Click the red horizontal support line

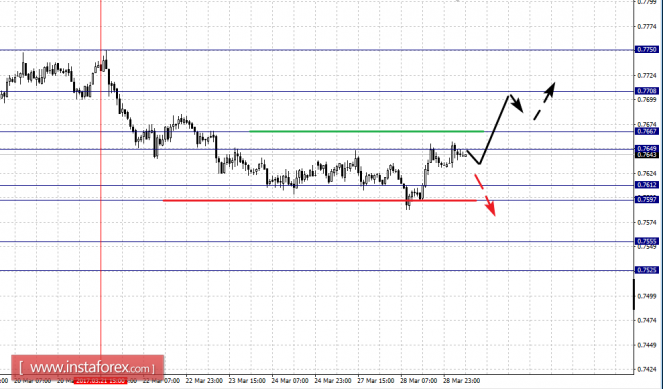(320, 200)
